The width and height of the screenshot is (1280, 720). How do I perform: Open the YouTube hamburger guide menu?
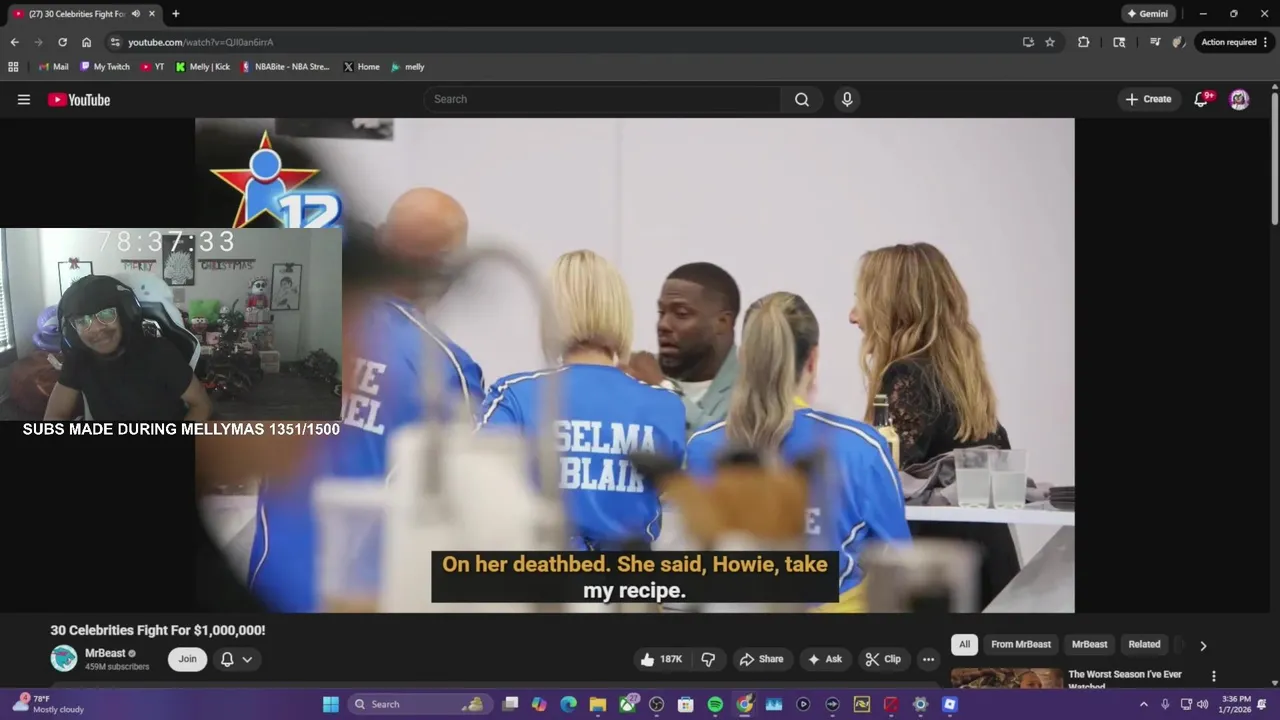24,99
